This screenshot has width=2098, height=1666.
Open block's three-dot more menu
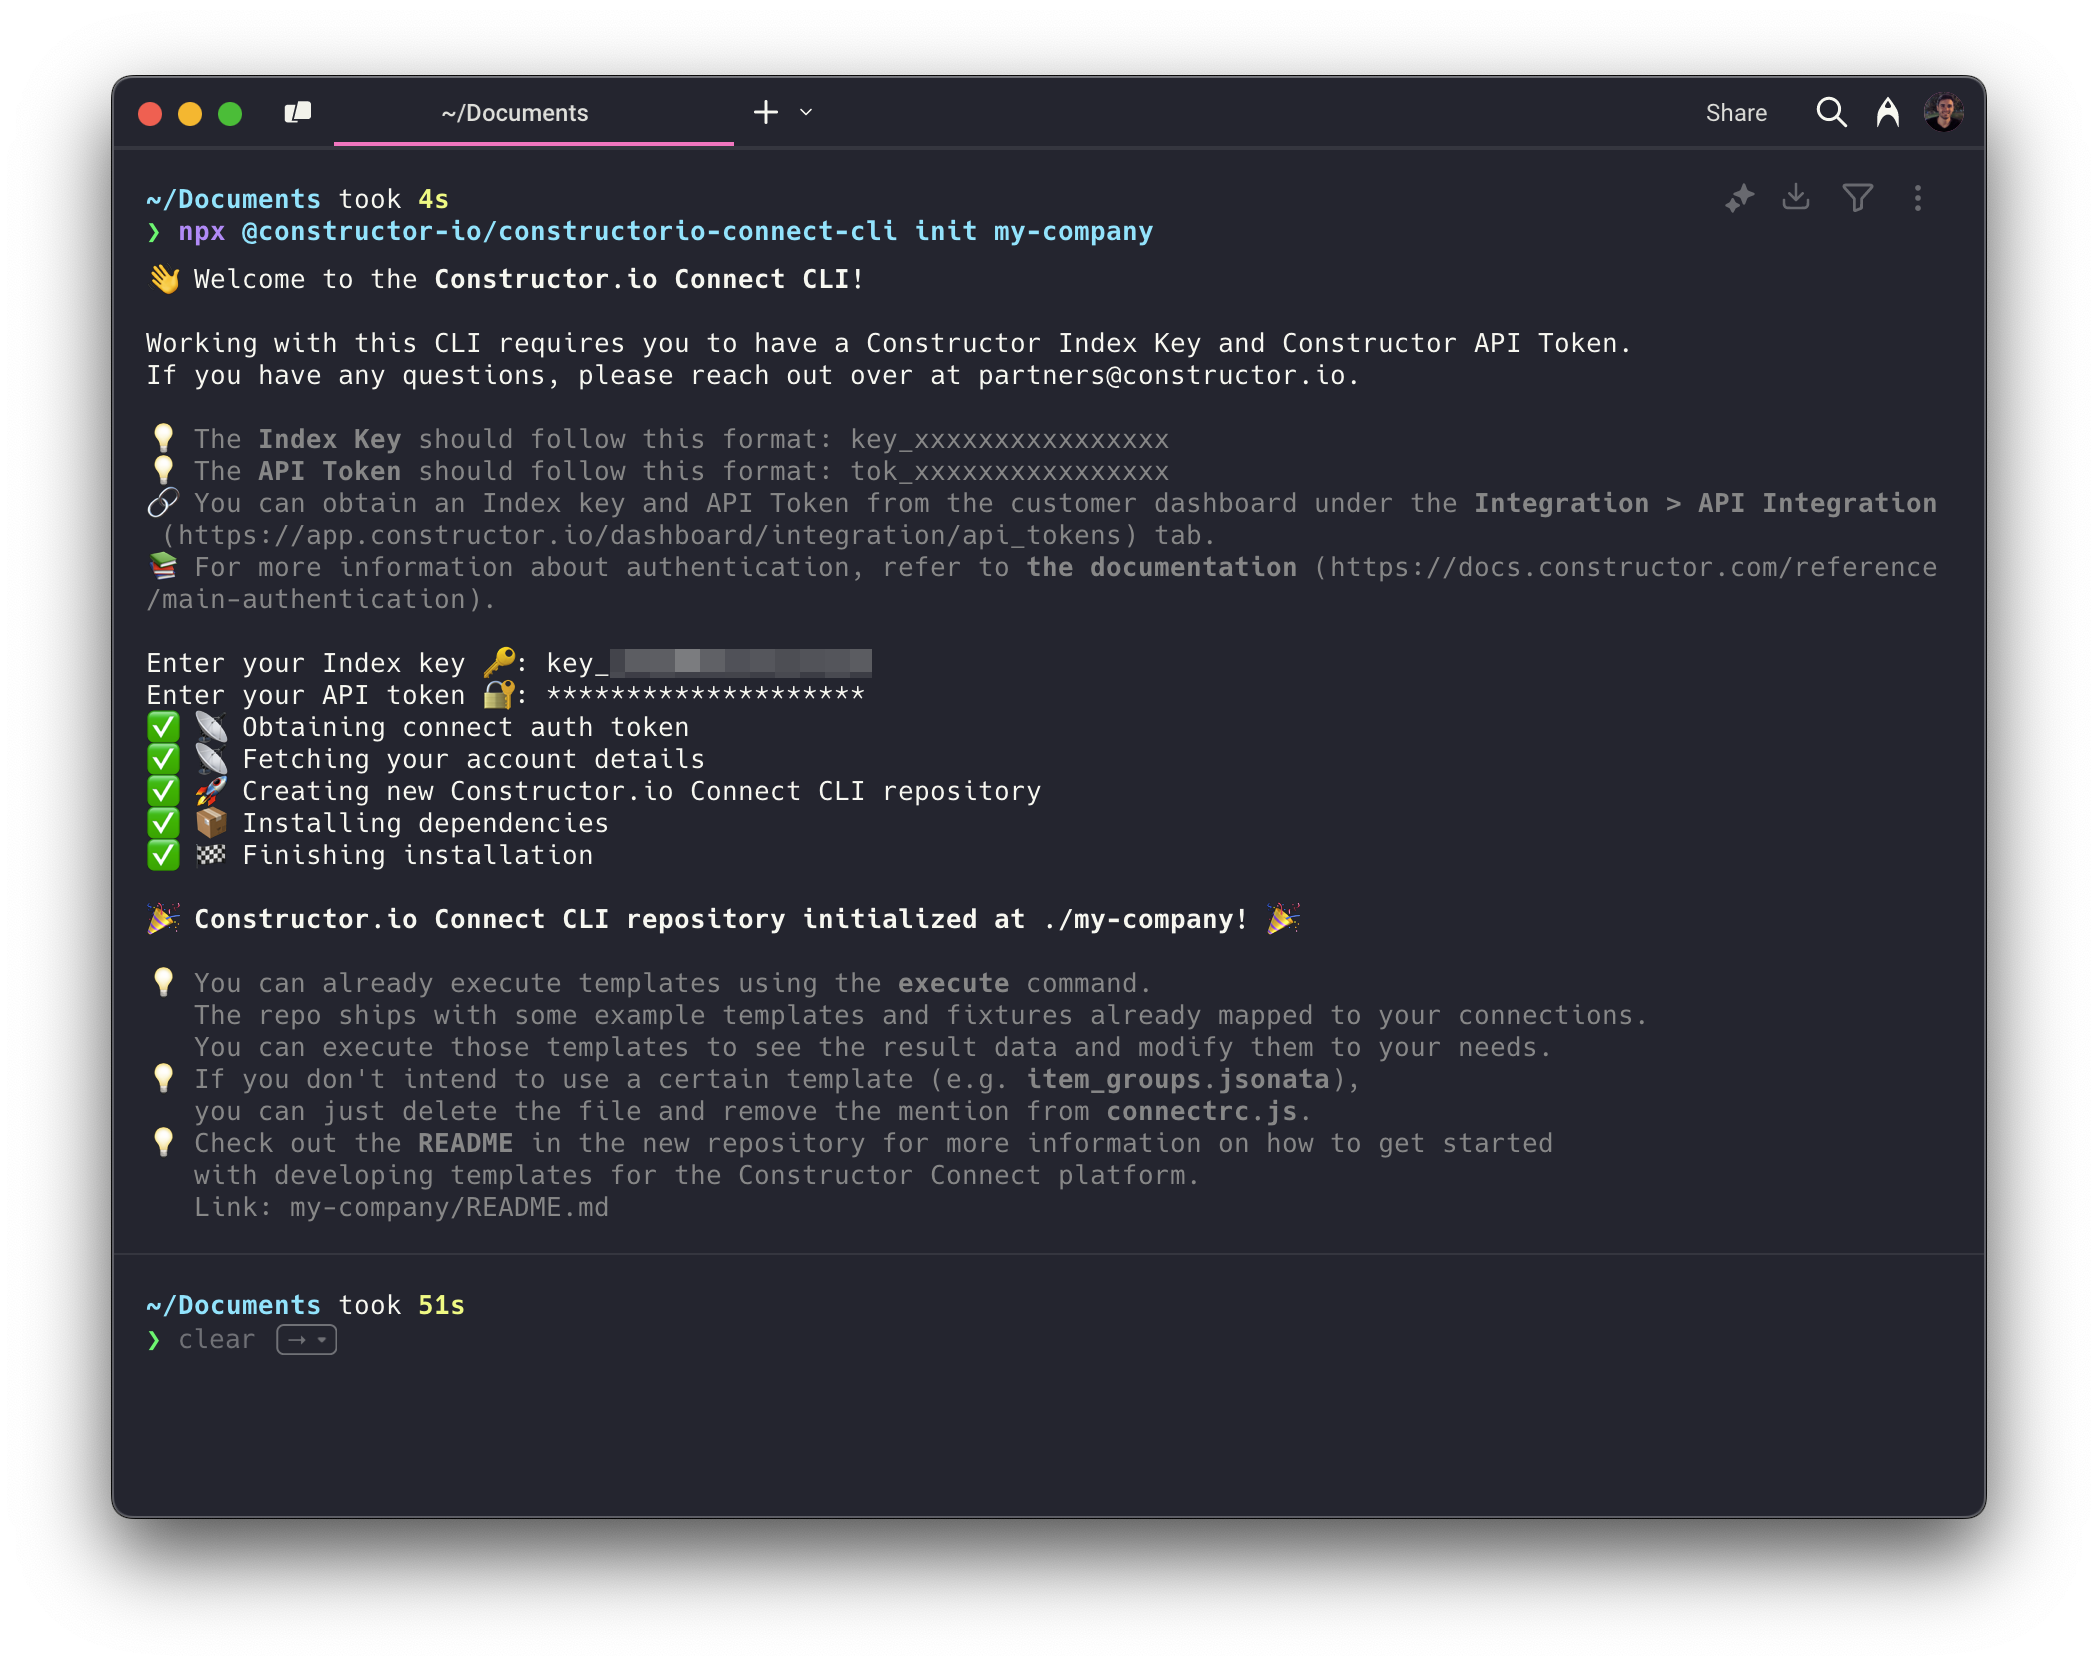(1917, 198)
